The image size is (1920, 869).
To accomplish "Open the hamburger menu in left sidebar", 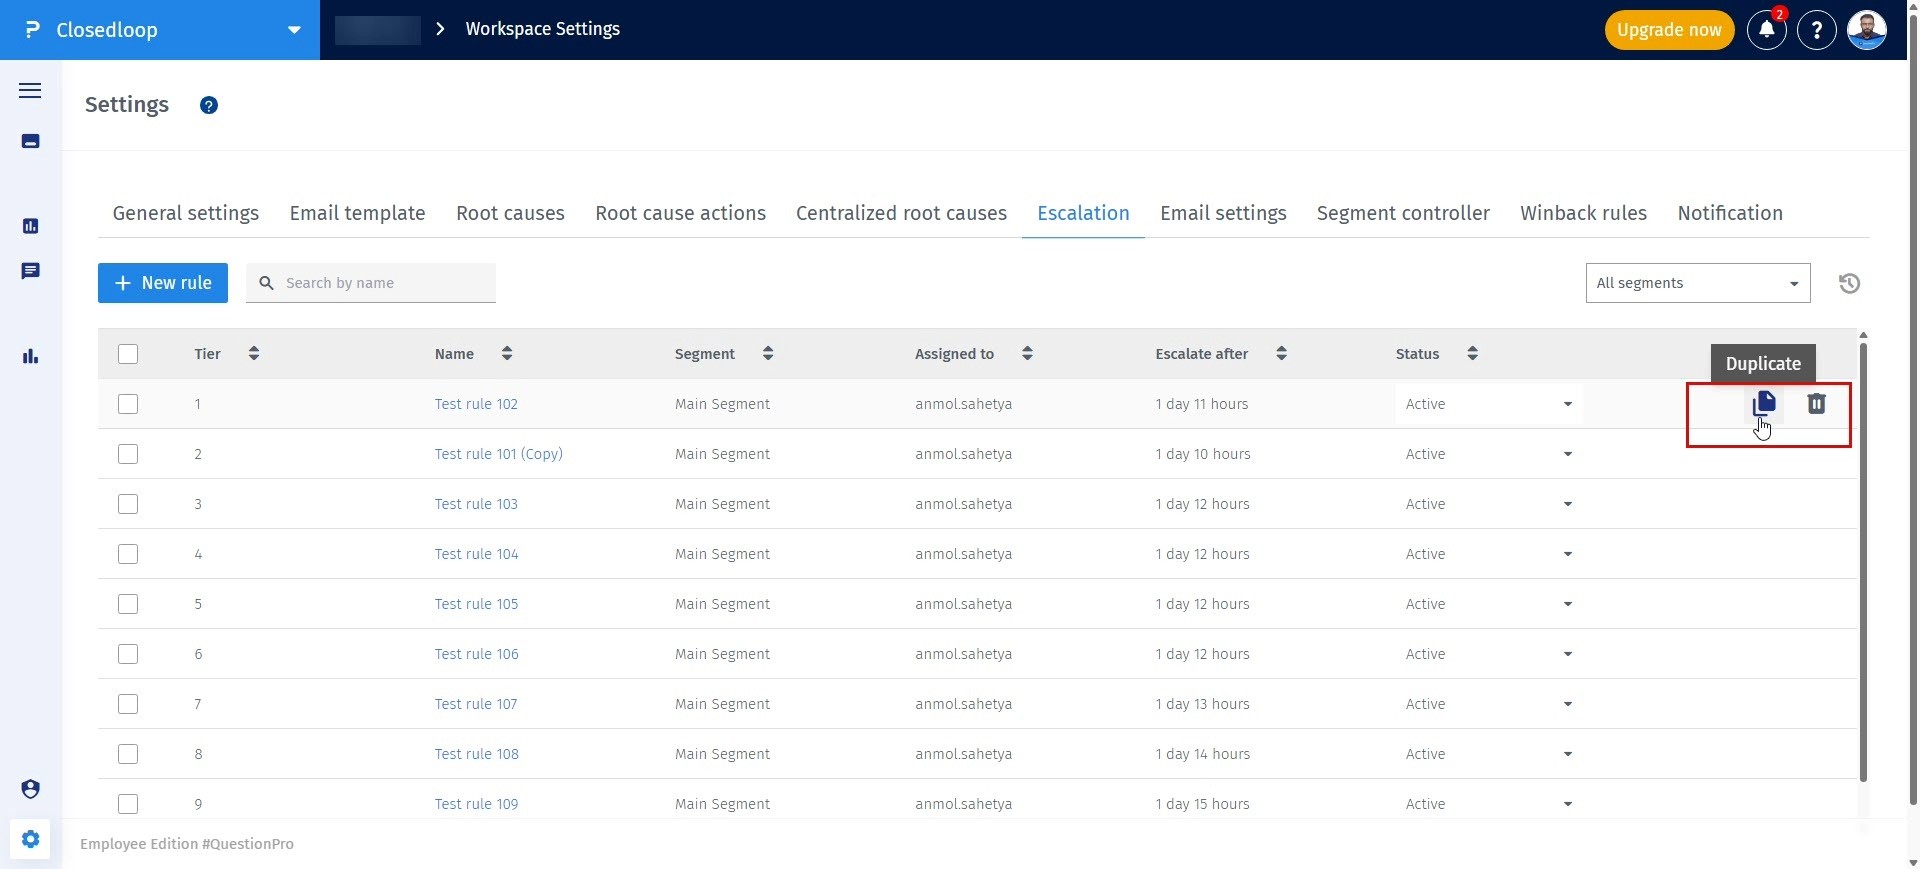I will coord(30,91).
